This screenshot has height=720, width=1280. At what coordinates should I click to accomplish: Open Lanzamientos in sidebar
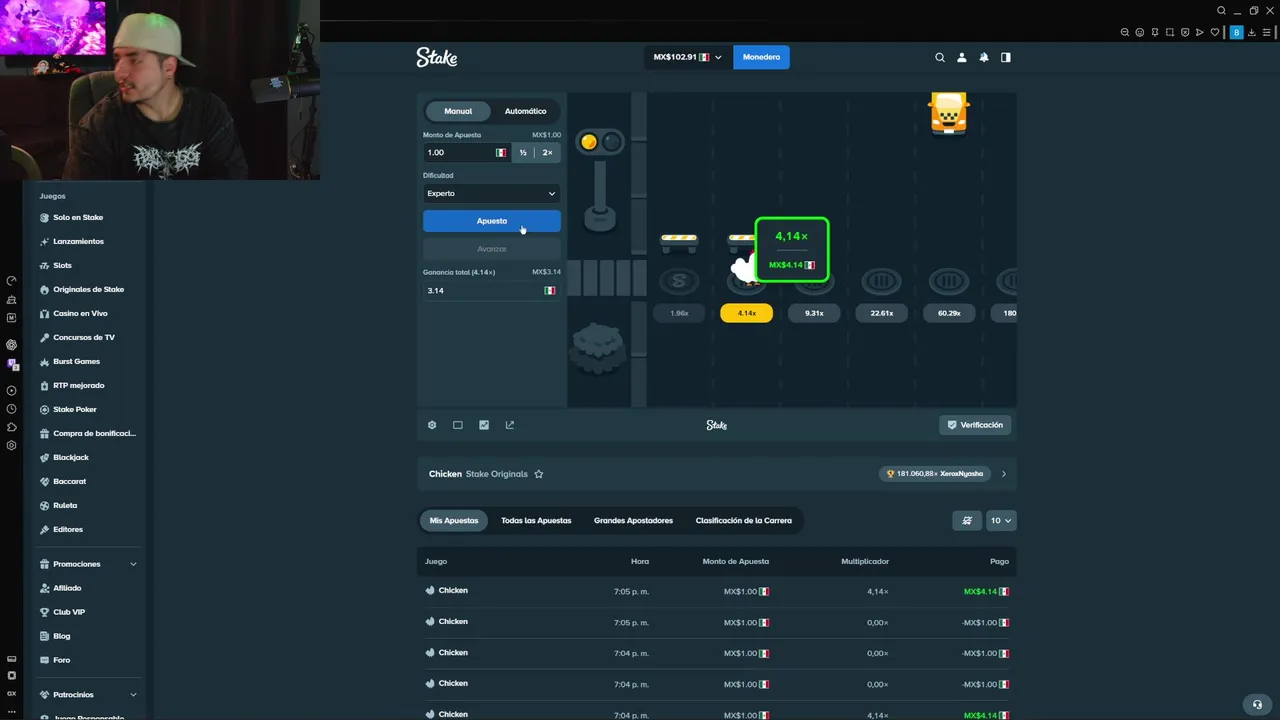[78, 241]
